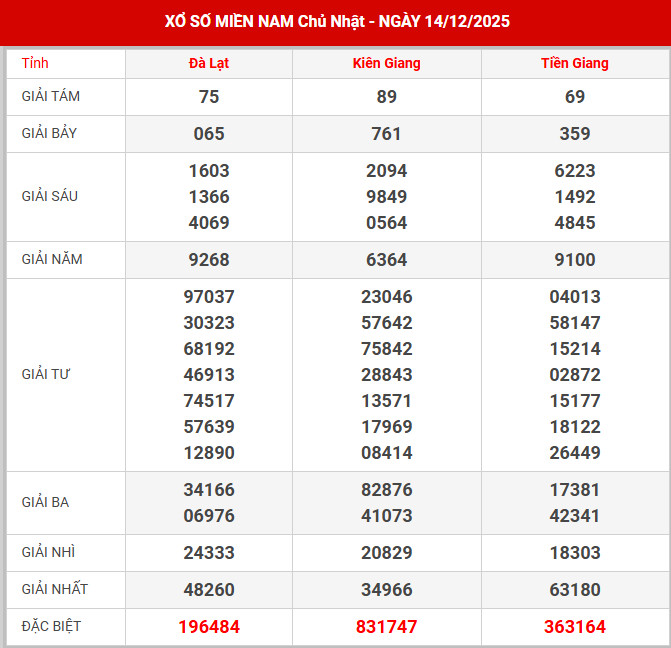This screenshot has width=671, height=648.
Task: Select Tiền Giang number 26449
Action: click(x=575, y=453)
